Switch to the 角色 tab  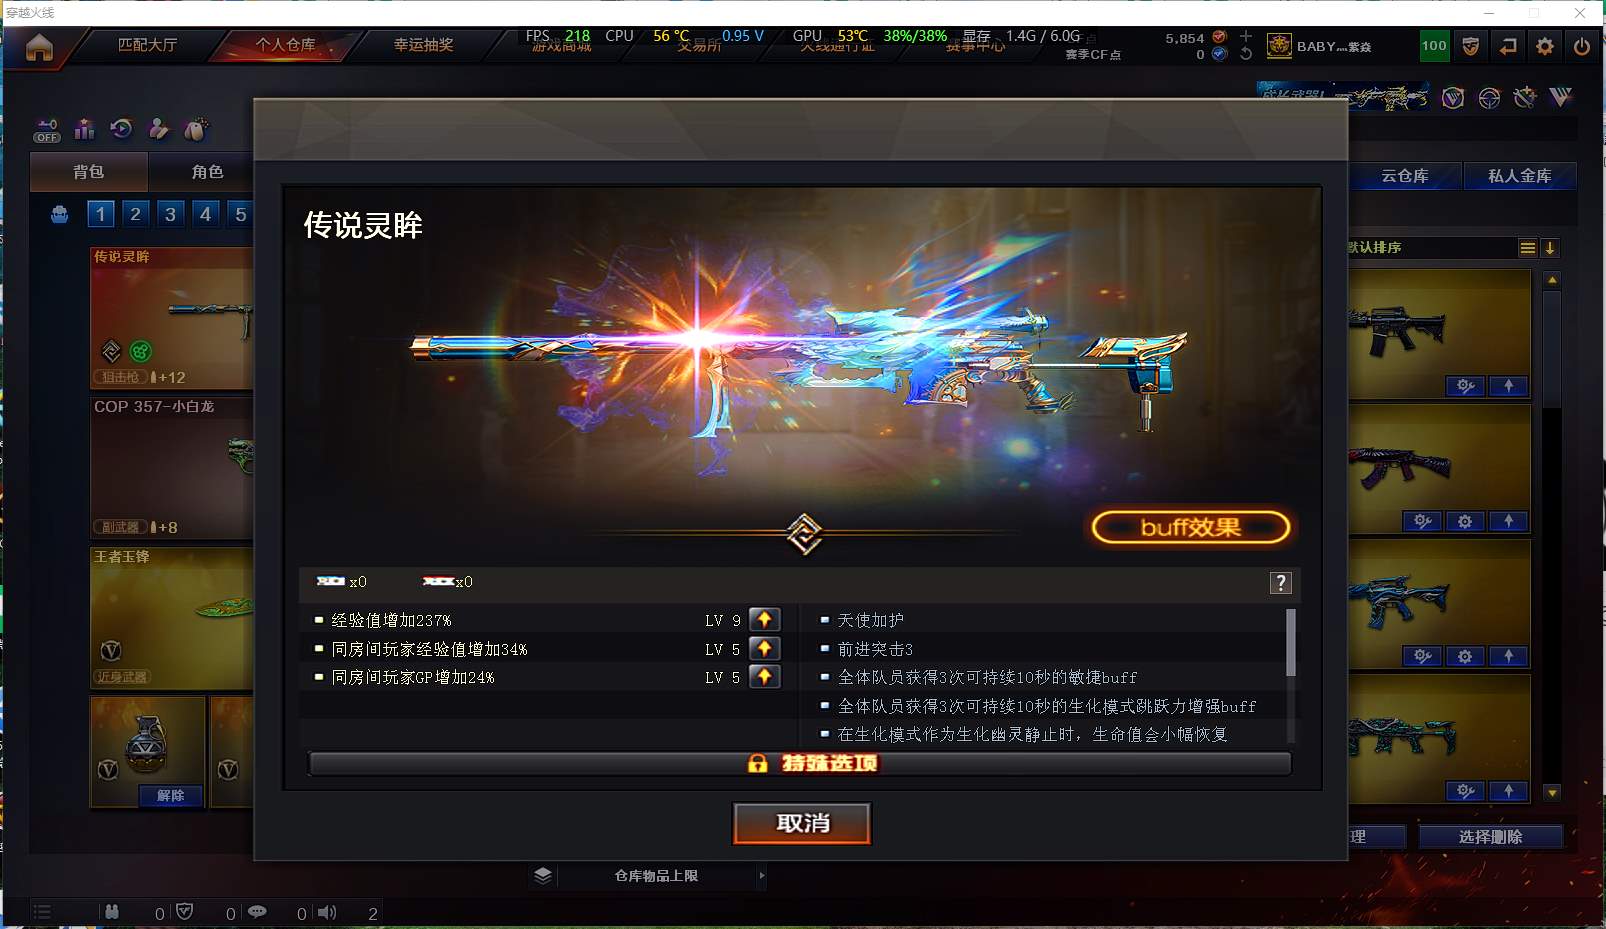tap(208, 172)
